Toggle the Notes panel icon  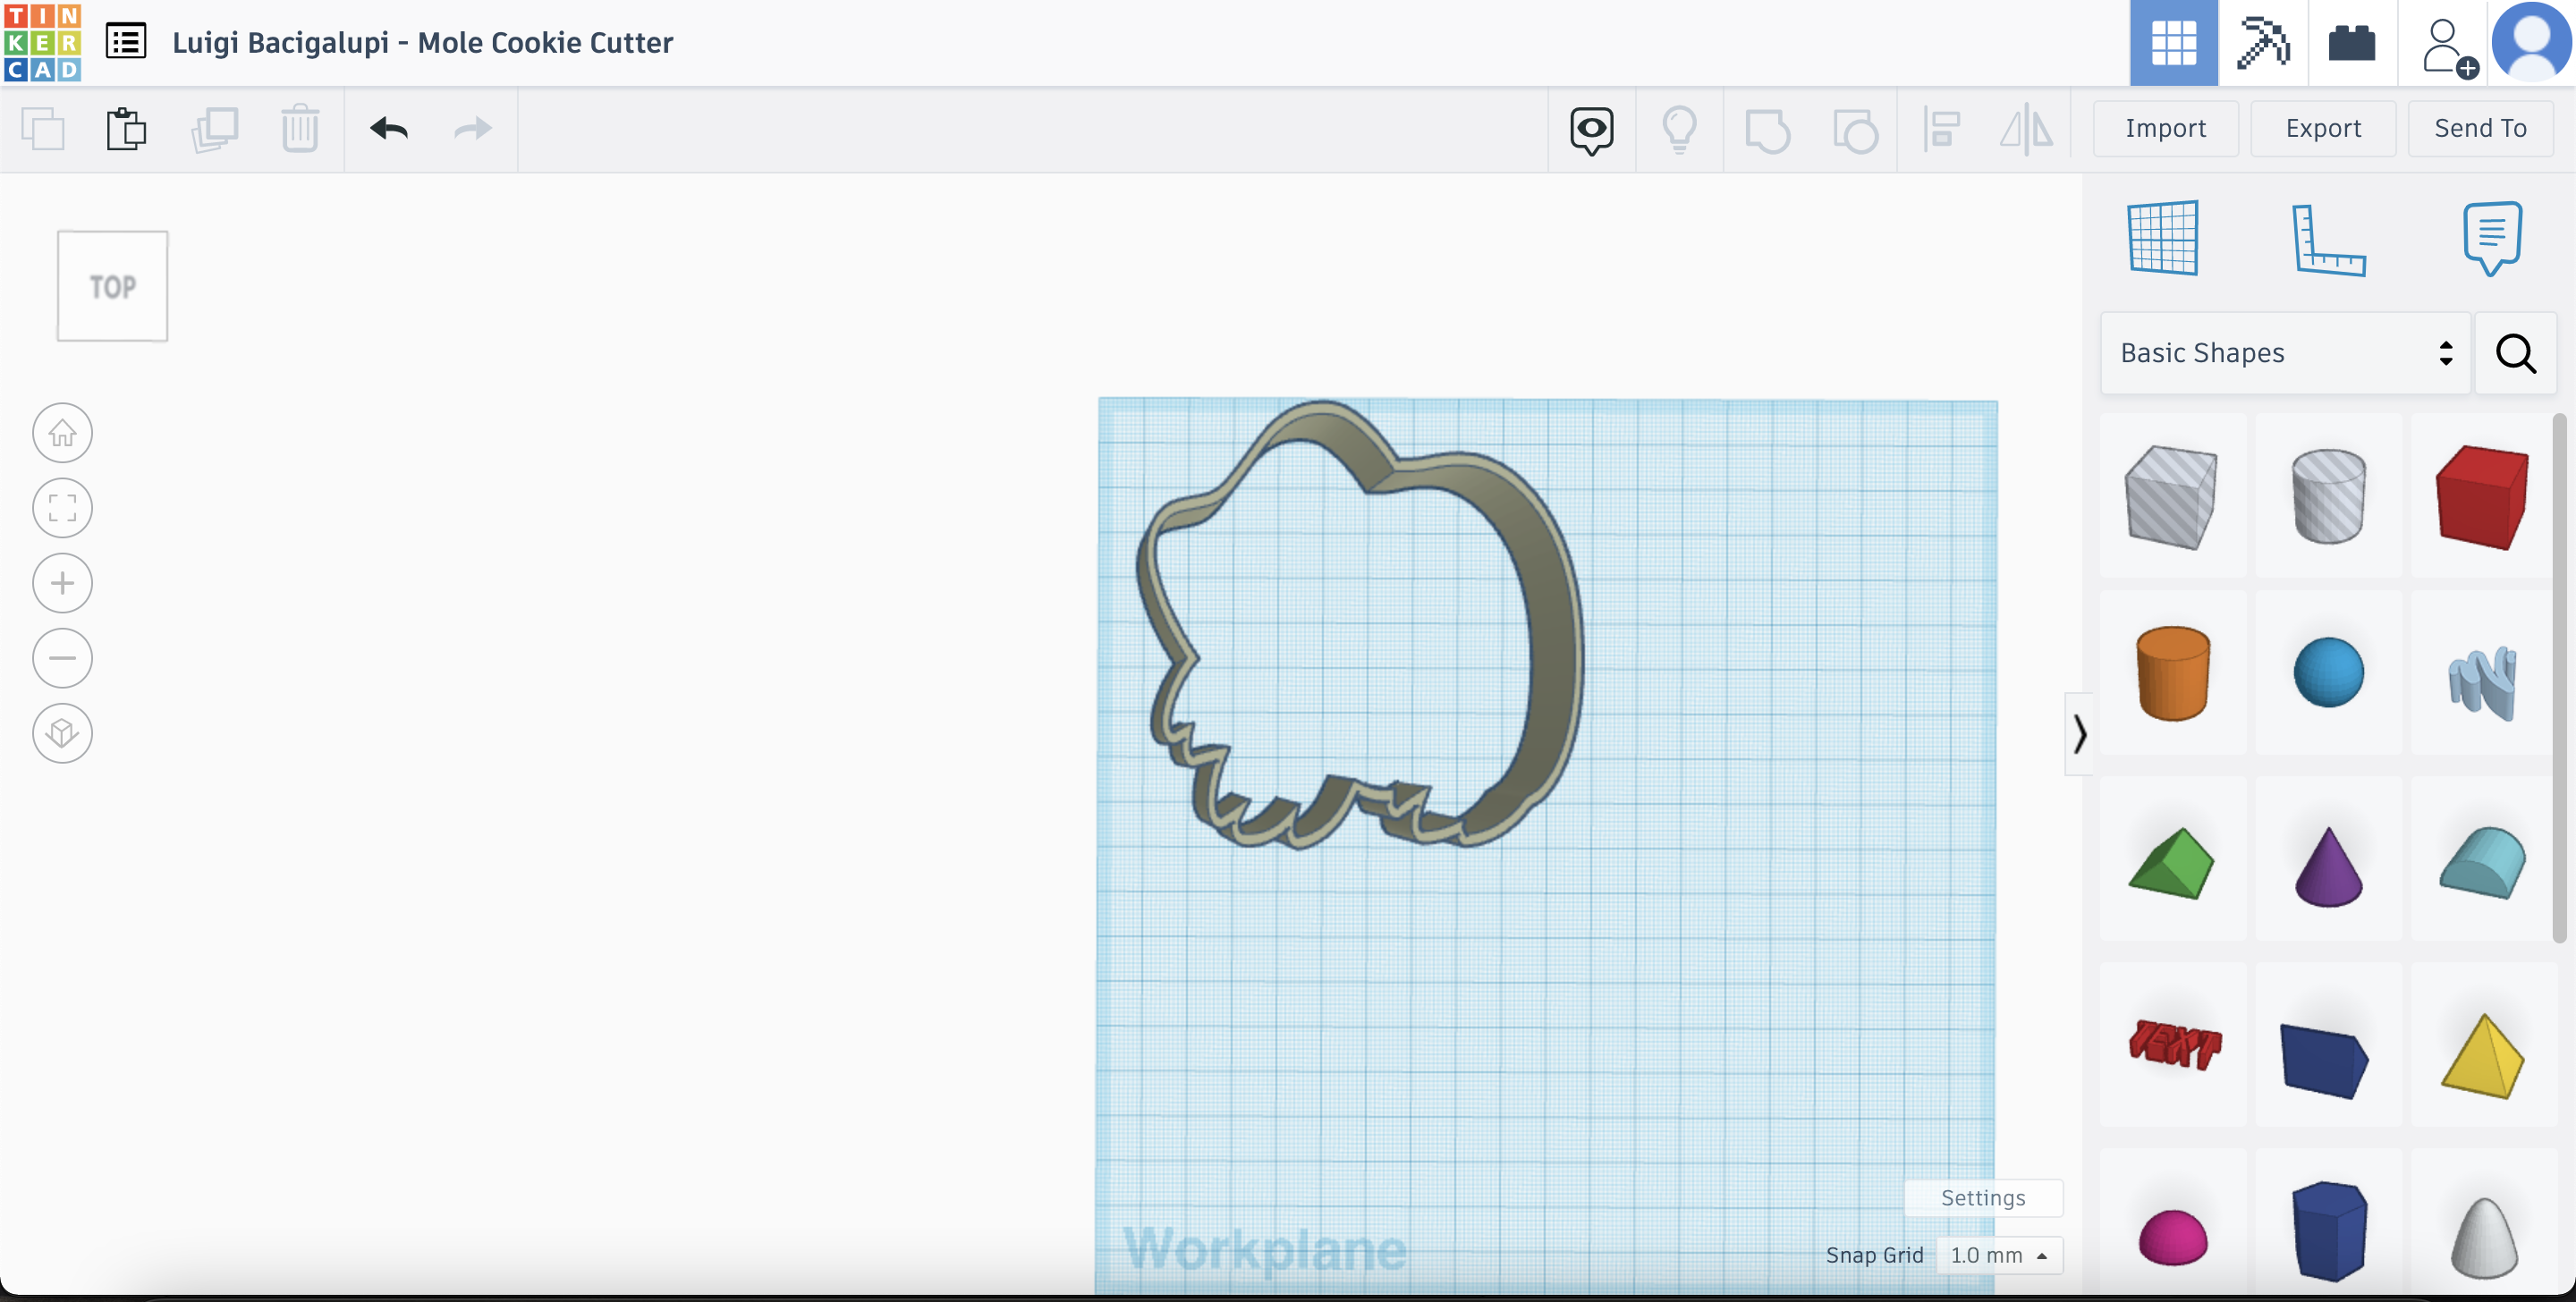coord(2491,234)
